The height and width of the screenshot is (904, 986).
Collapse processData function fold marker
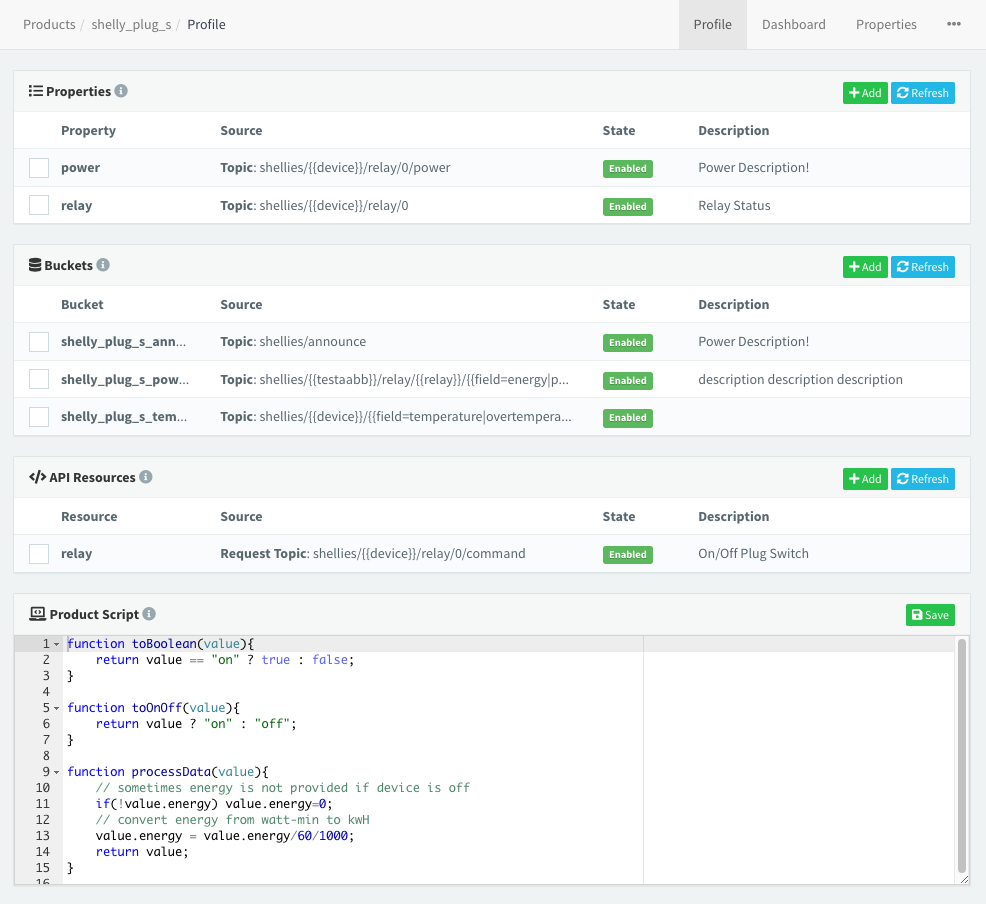coord(57,772)
